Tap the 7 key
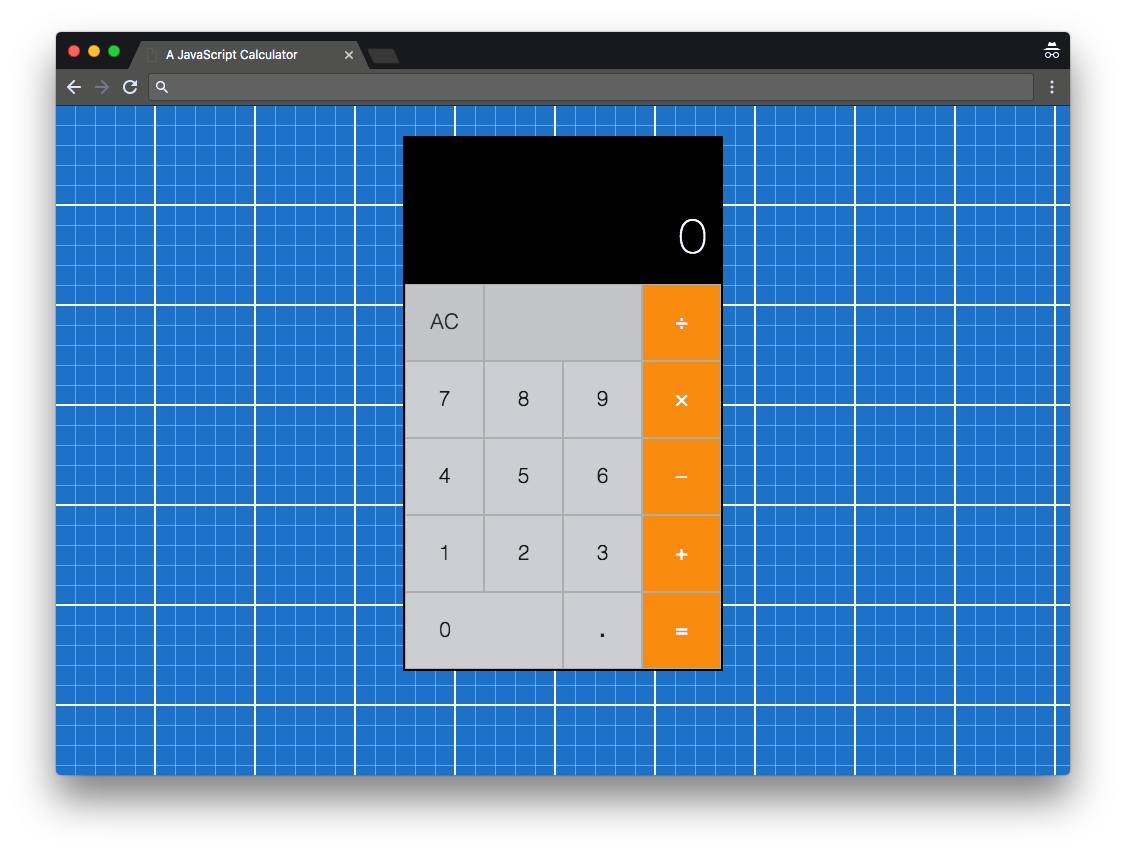The image size is (1126, 855). (445, 399)
